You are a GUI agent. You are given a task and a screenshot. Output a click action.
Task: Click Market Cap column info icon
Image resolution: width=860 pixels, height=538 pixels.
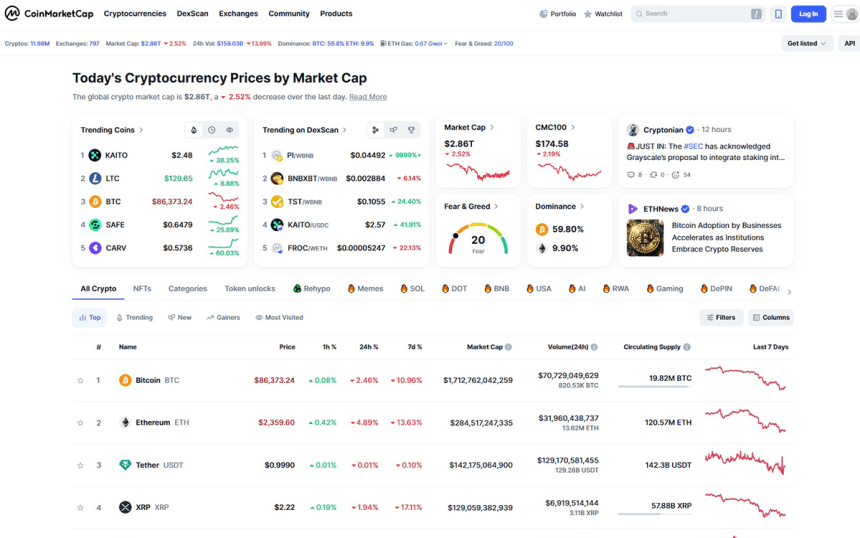508,347
